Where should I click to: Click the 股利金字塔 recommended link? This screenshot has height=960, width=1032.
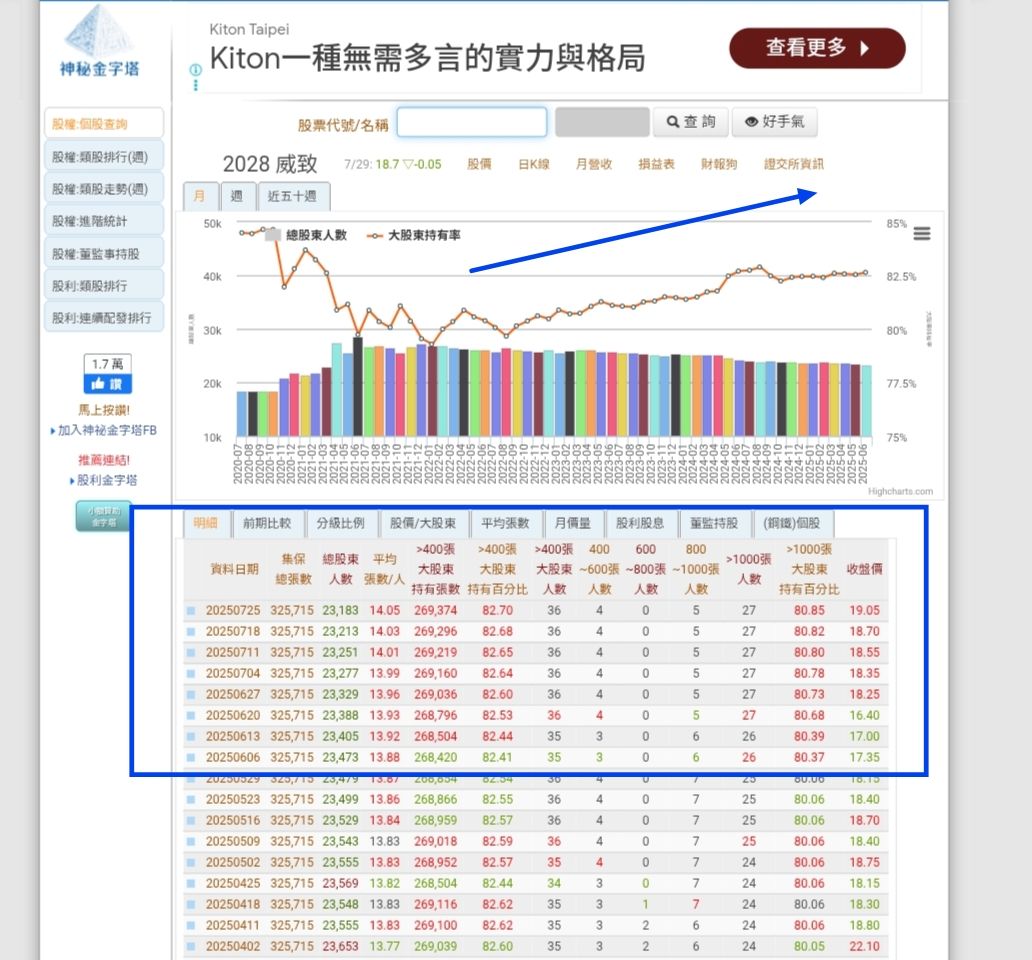pos(107,480)
